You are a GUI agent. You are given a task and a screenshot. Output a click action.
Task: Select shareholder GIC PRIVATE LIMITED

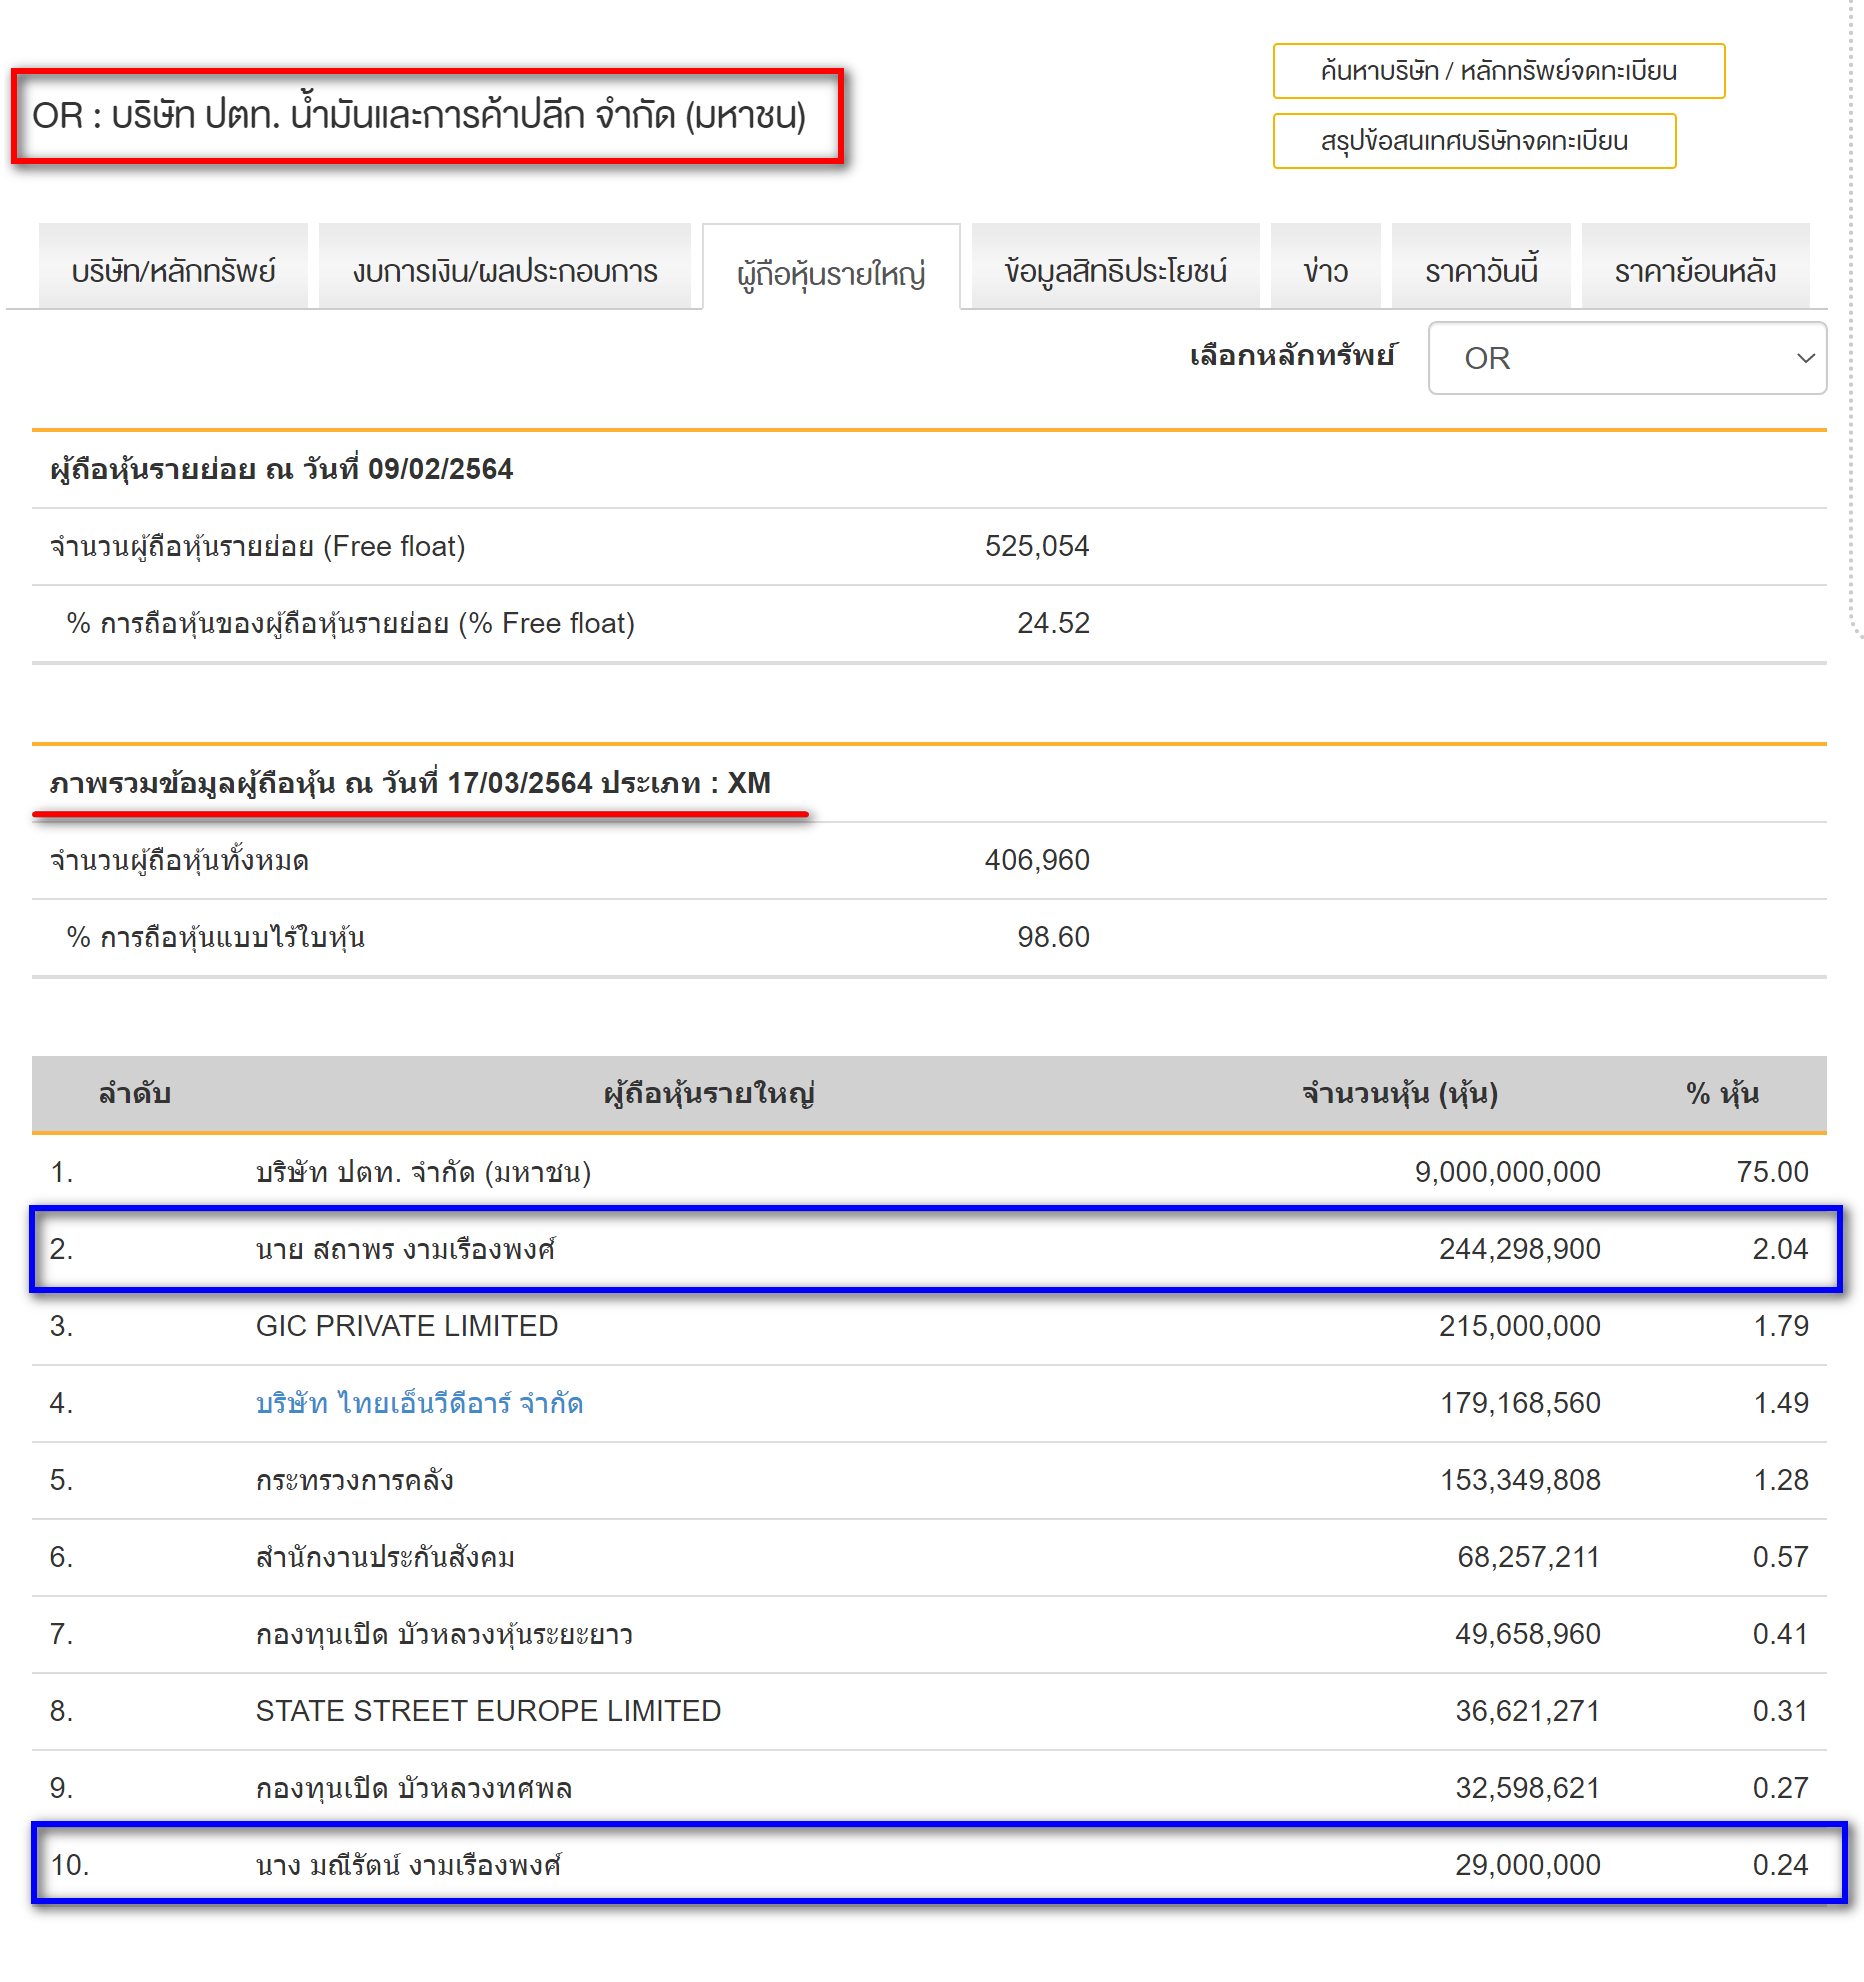(407, 1326)
